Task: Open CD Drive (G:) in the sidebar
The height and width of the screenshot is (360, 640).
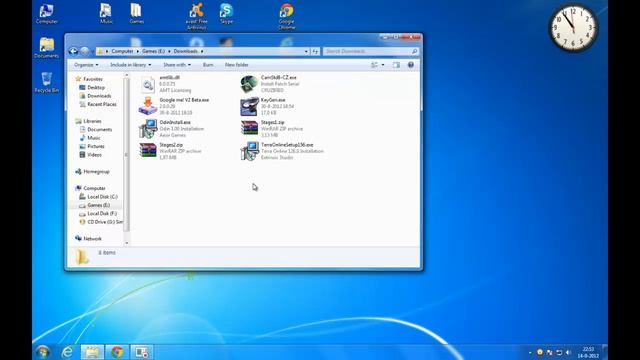Action: point(105,222)
